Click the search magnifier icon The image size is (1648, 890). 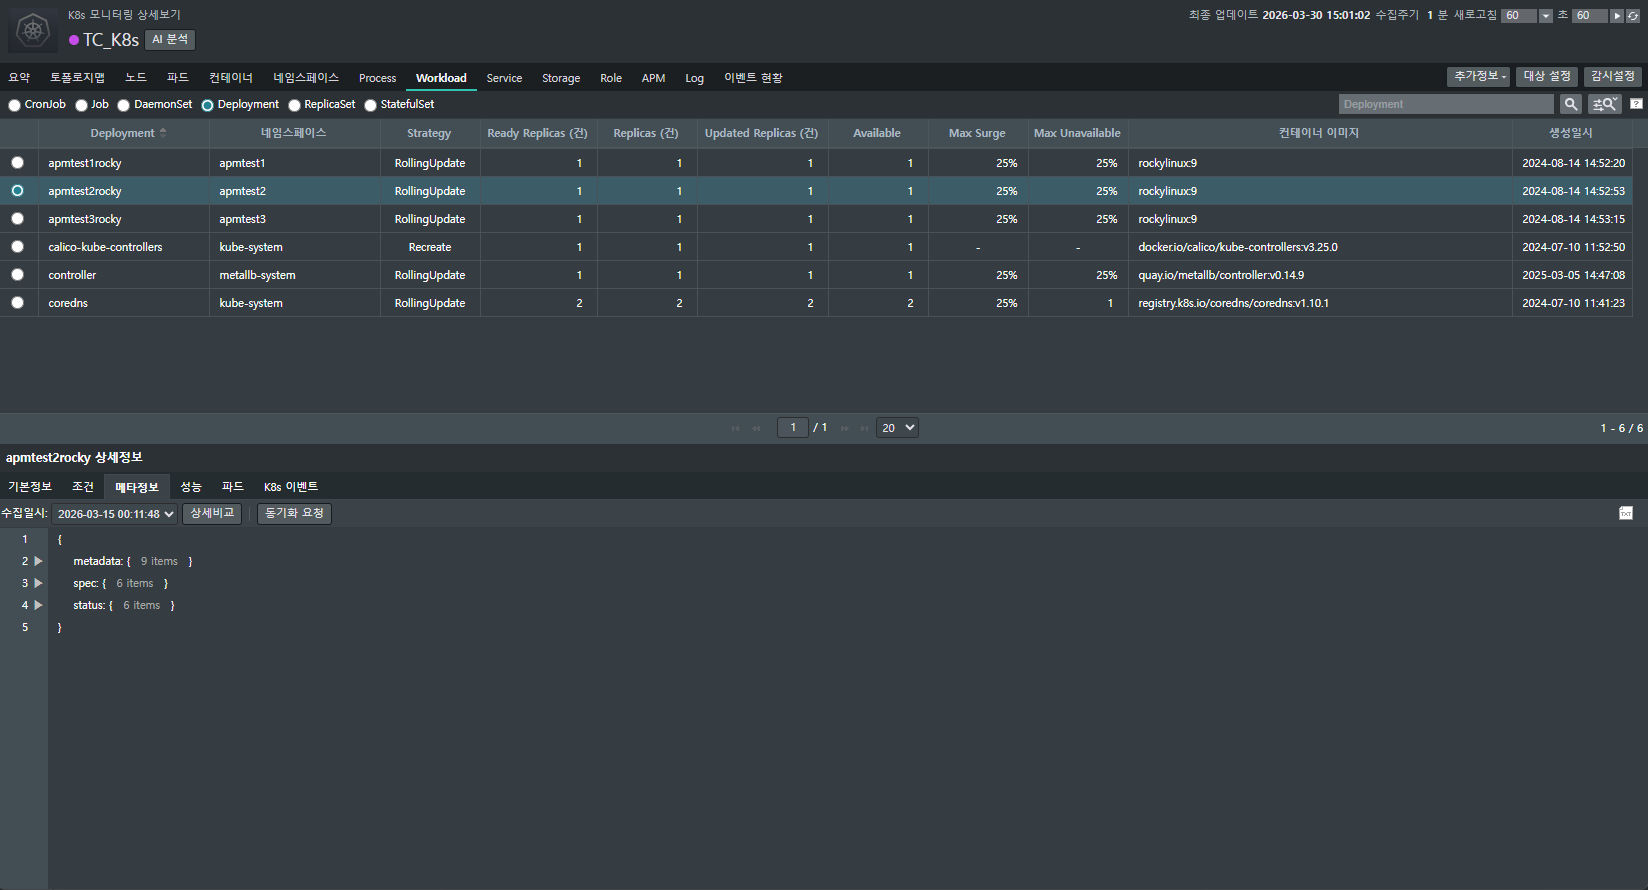[1571, 104]
